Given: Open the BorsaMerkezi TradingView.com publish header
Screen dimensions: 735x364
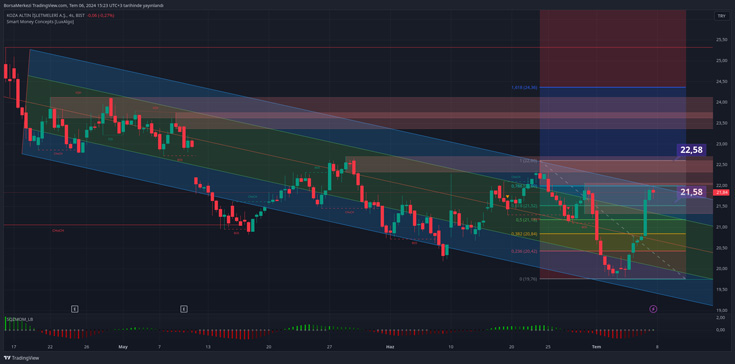Looking at the screenshot, I should [83, 5].
